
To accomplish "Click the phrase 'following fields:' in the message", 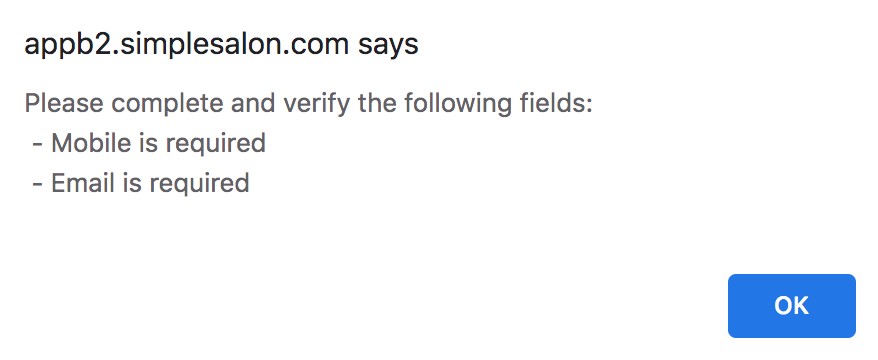I will pyautogui.click(x=498, y=104).
